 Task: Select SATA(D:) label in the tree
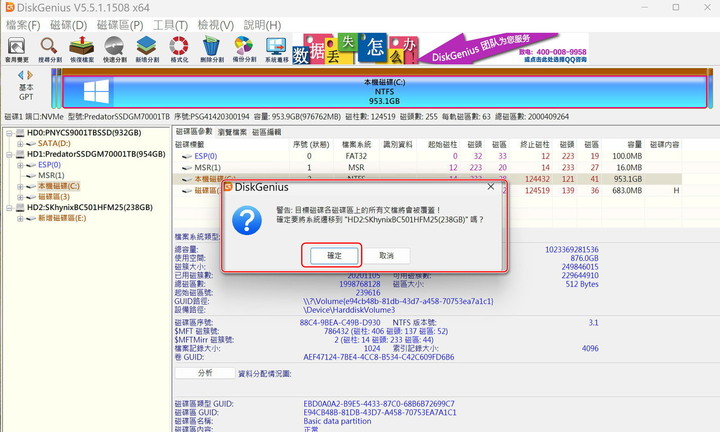[54, 144]
